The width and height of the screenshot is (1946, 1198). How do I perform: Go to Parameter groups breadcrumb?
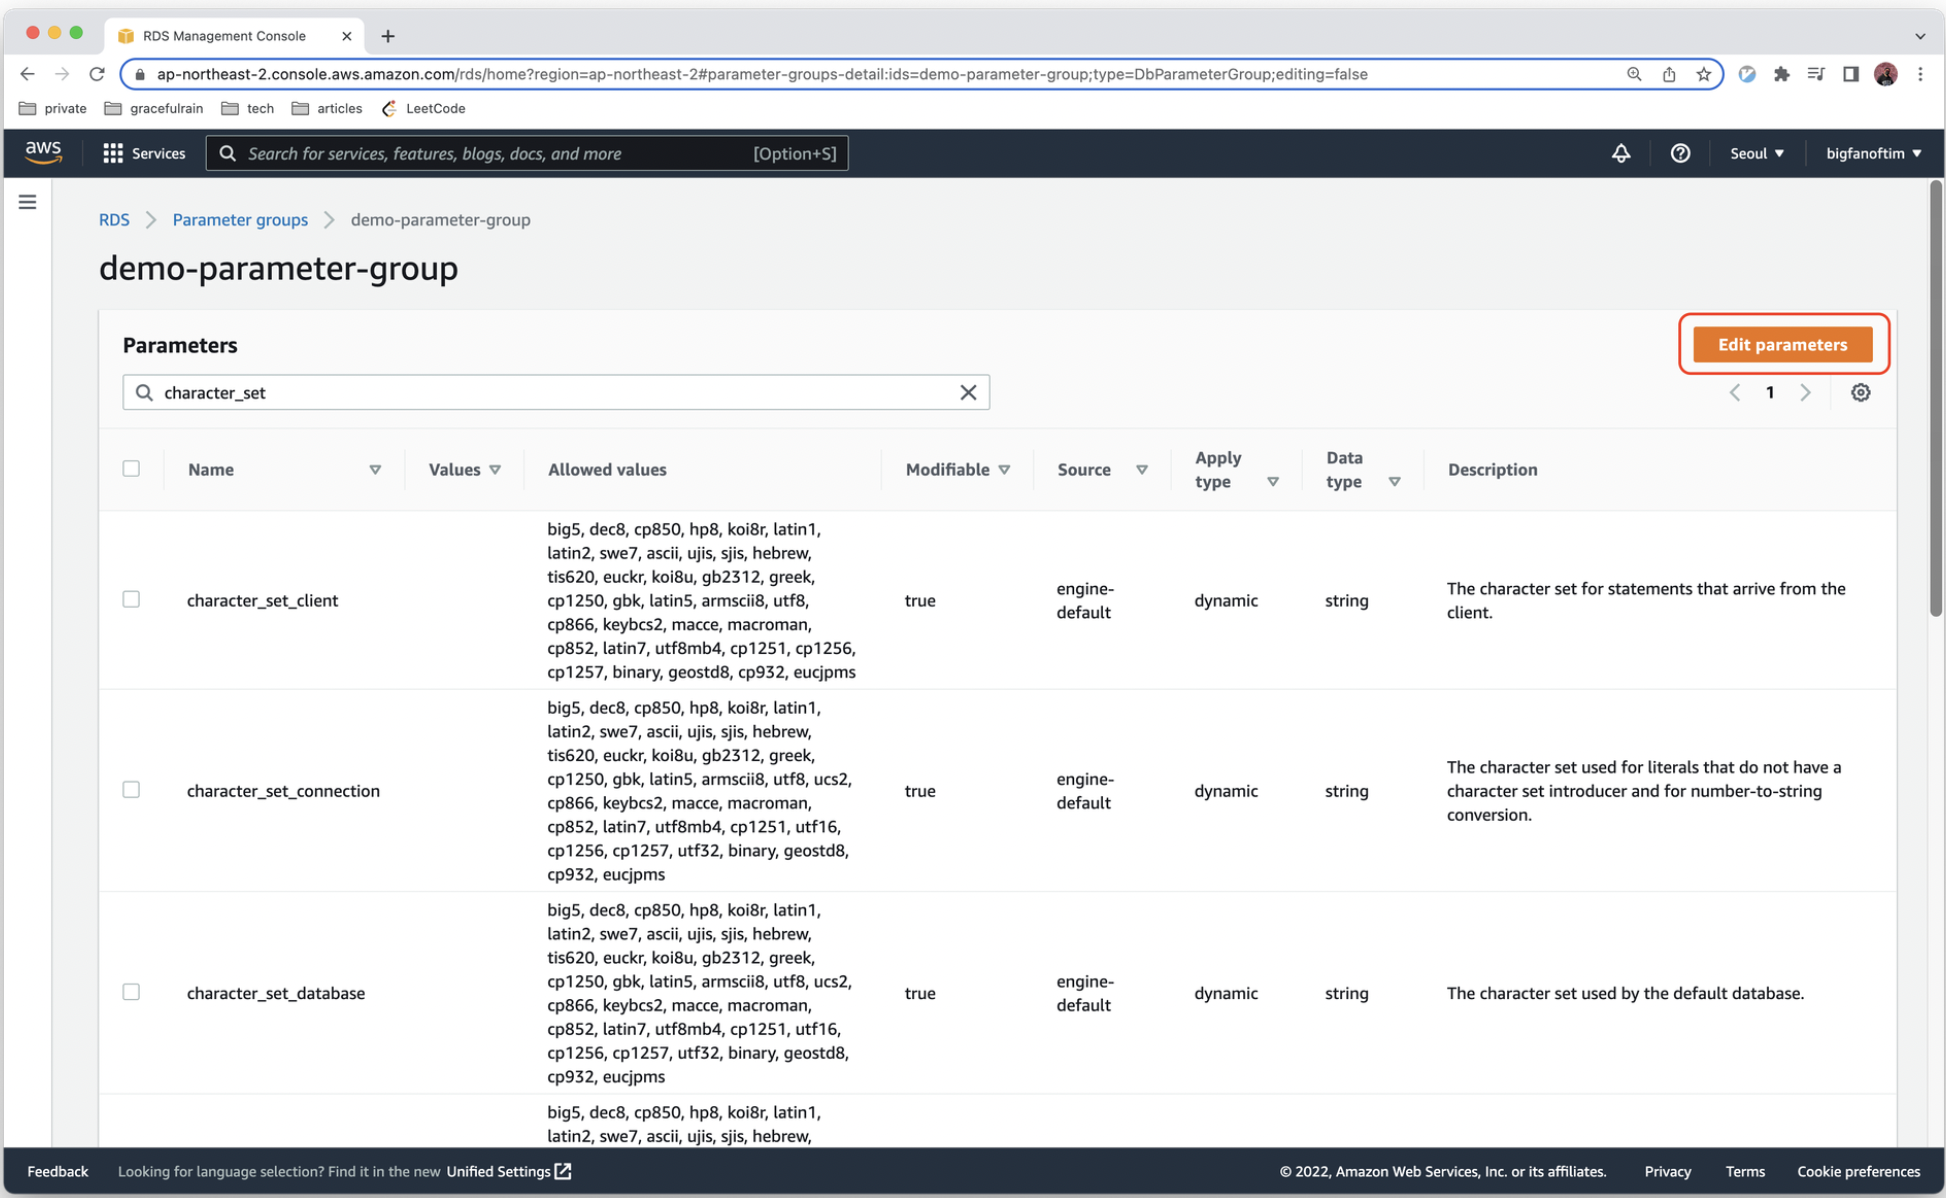pos(240,220)
